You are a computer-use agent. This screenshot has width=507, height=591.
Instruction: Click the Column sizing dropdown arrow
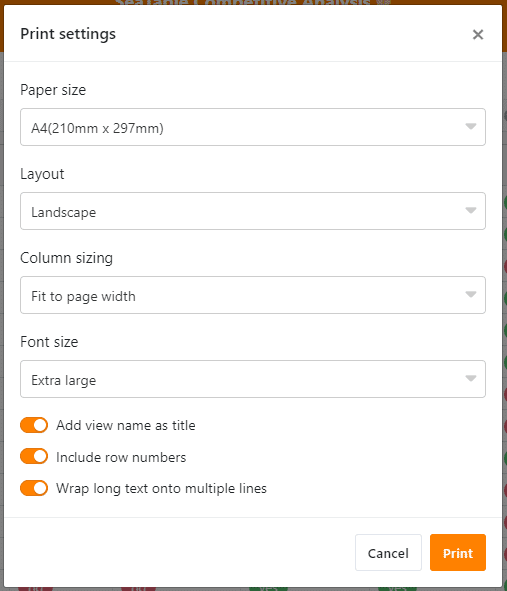coord(470,294)
